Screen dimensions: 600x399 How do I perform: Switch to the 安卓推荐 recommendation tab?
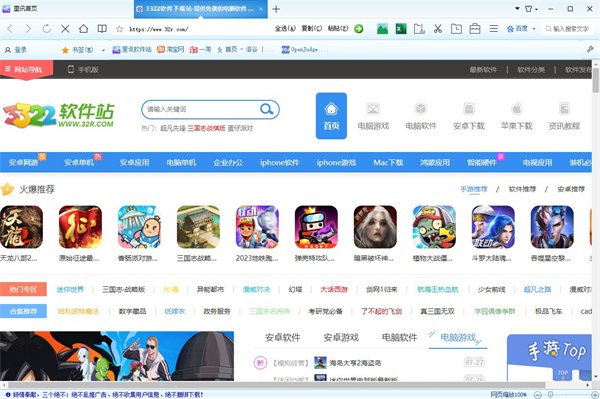[571, 189]
